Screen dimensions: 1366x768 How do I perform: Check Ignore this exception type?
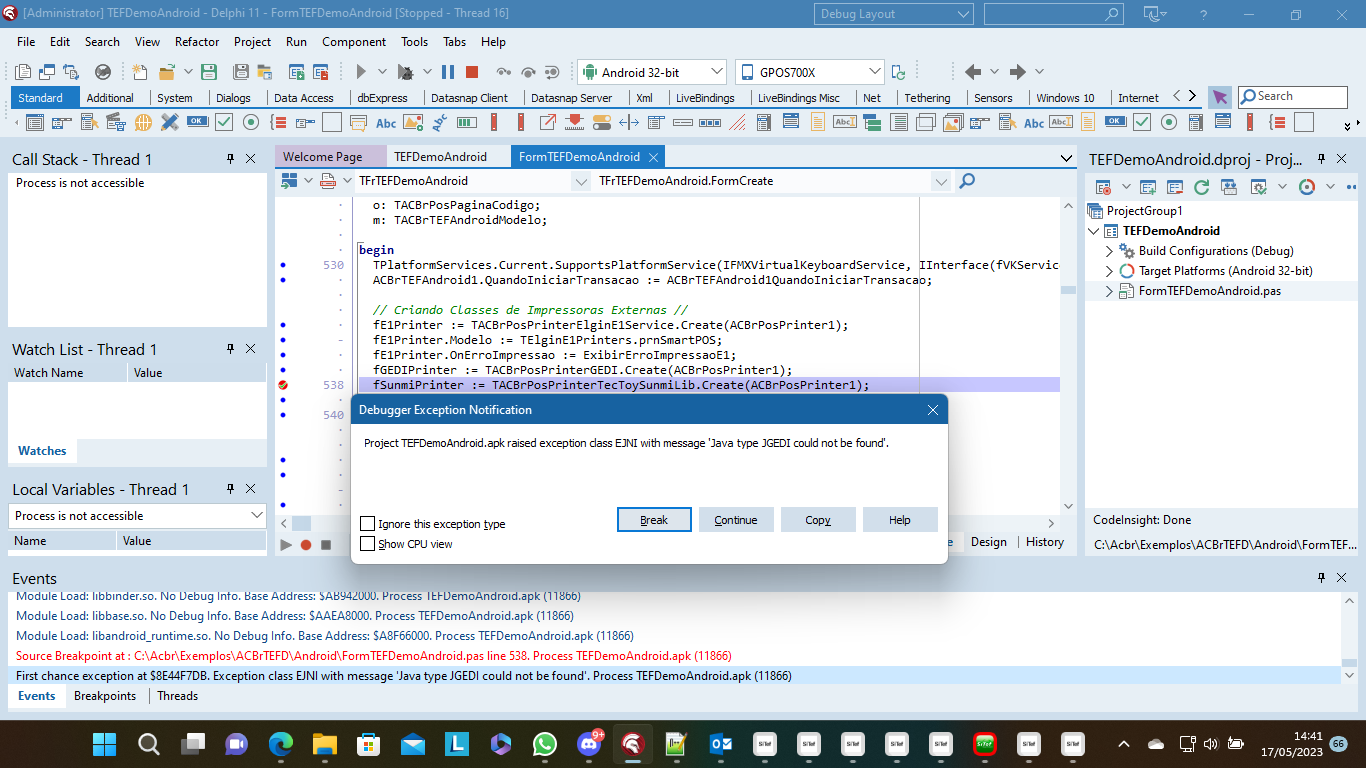[x=367, y=524]
